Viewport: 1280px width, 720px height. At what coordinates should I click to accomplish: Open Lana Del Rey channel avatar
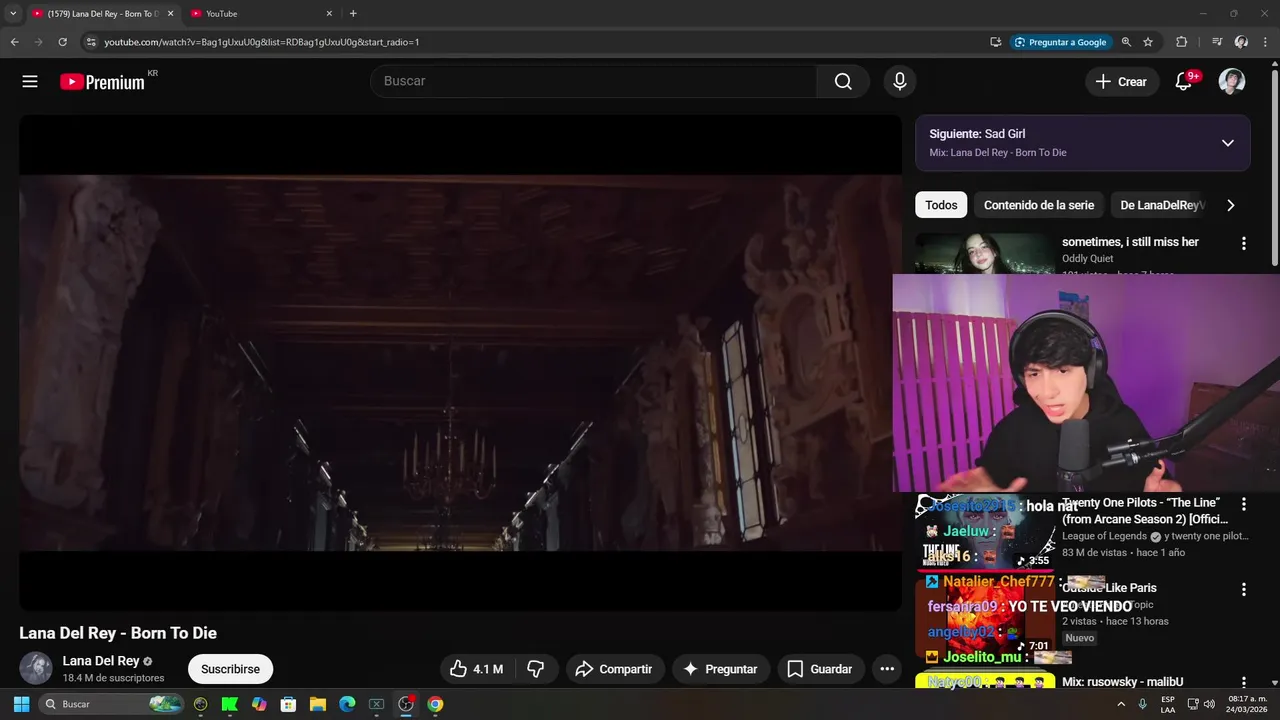(36, 668)
